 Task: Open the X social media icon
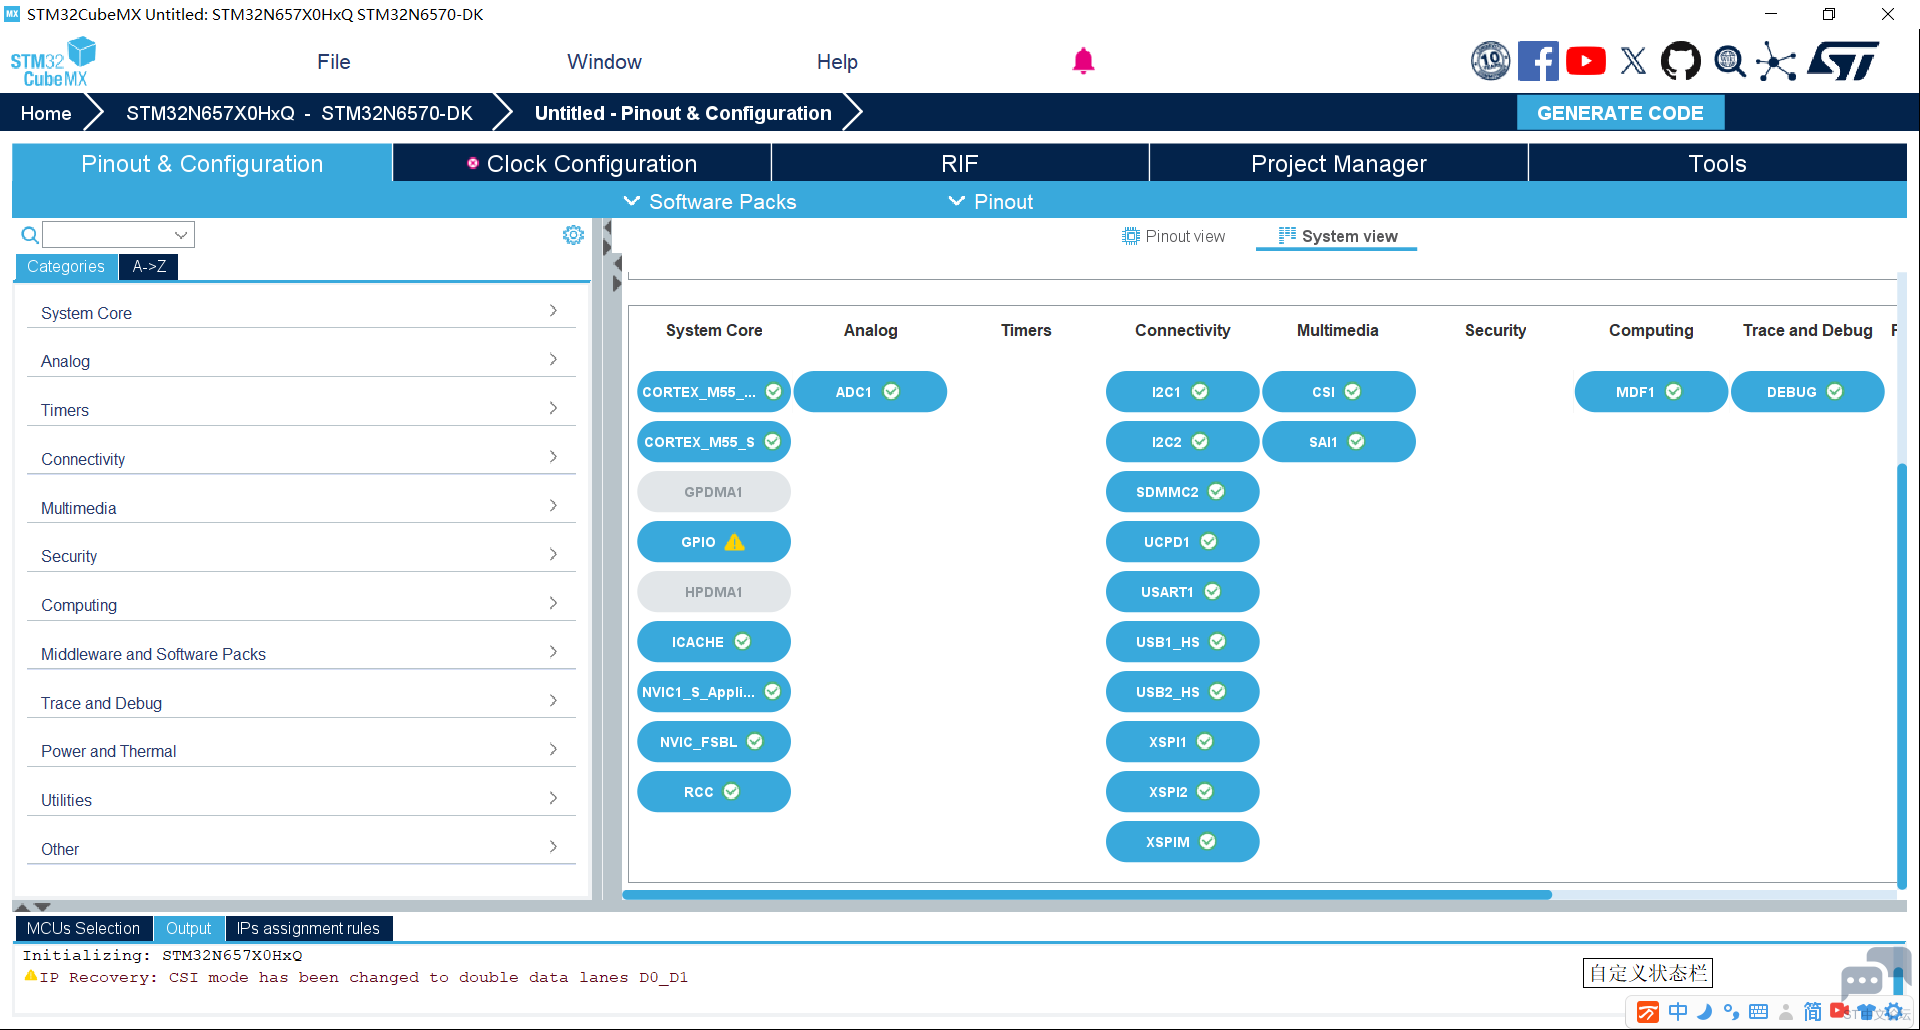[1633, 61]
